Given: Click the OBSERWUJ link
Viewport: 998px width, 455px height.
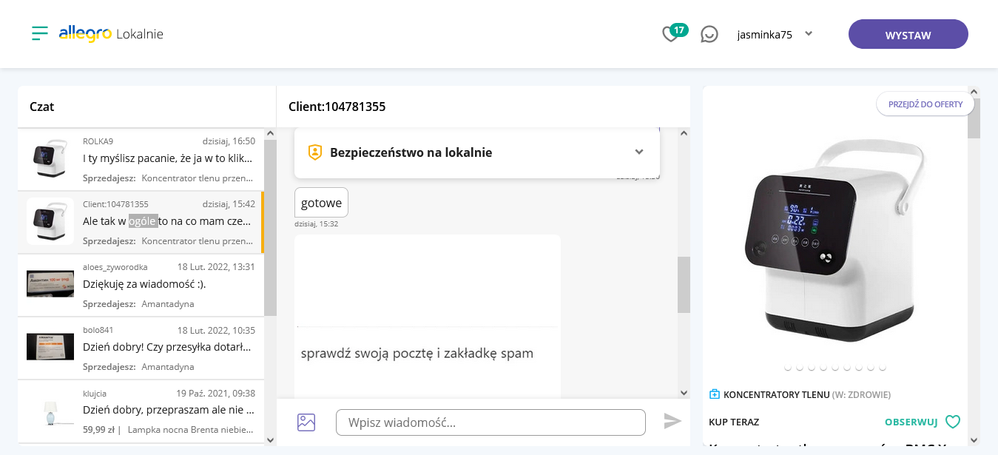Looking at the screenshot, I should click(x=911, y=422).
